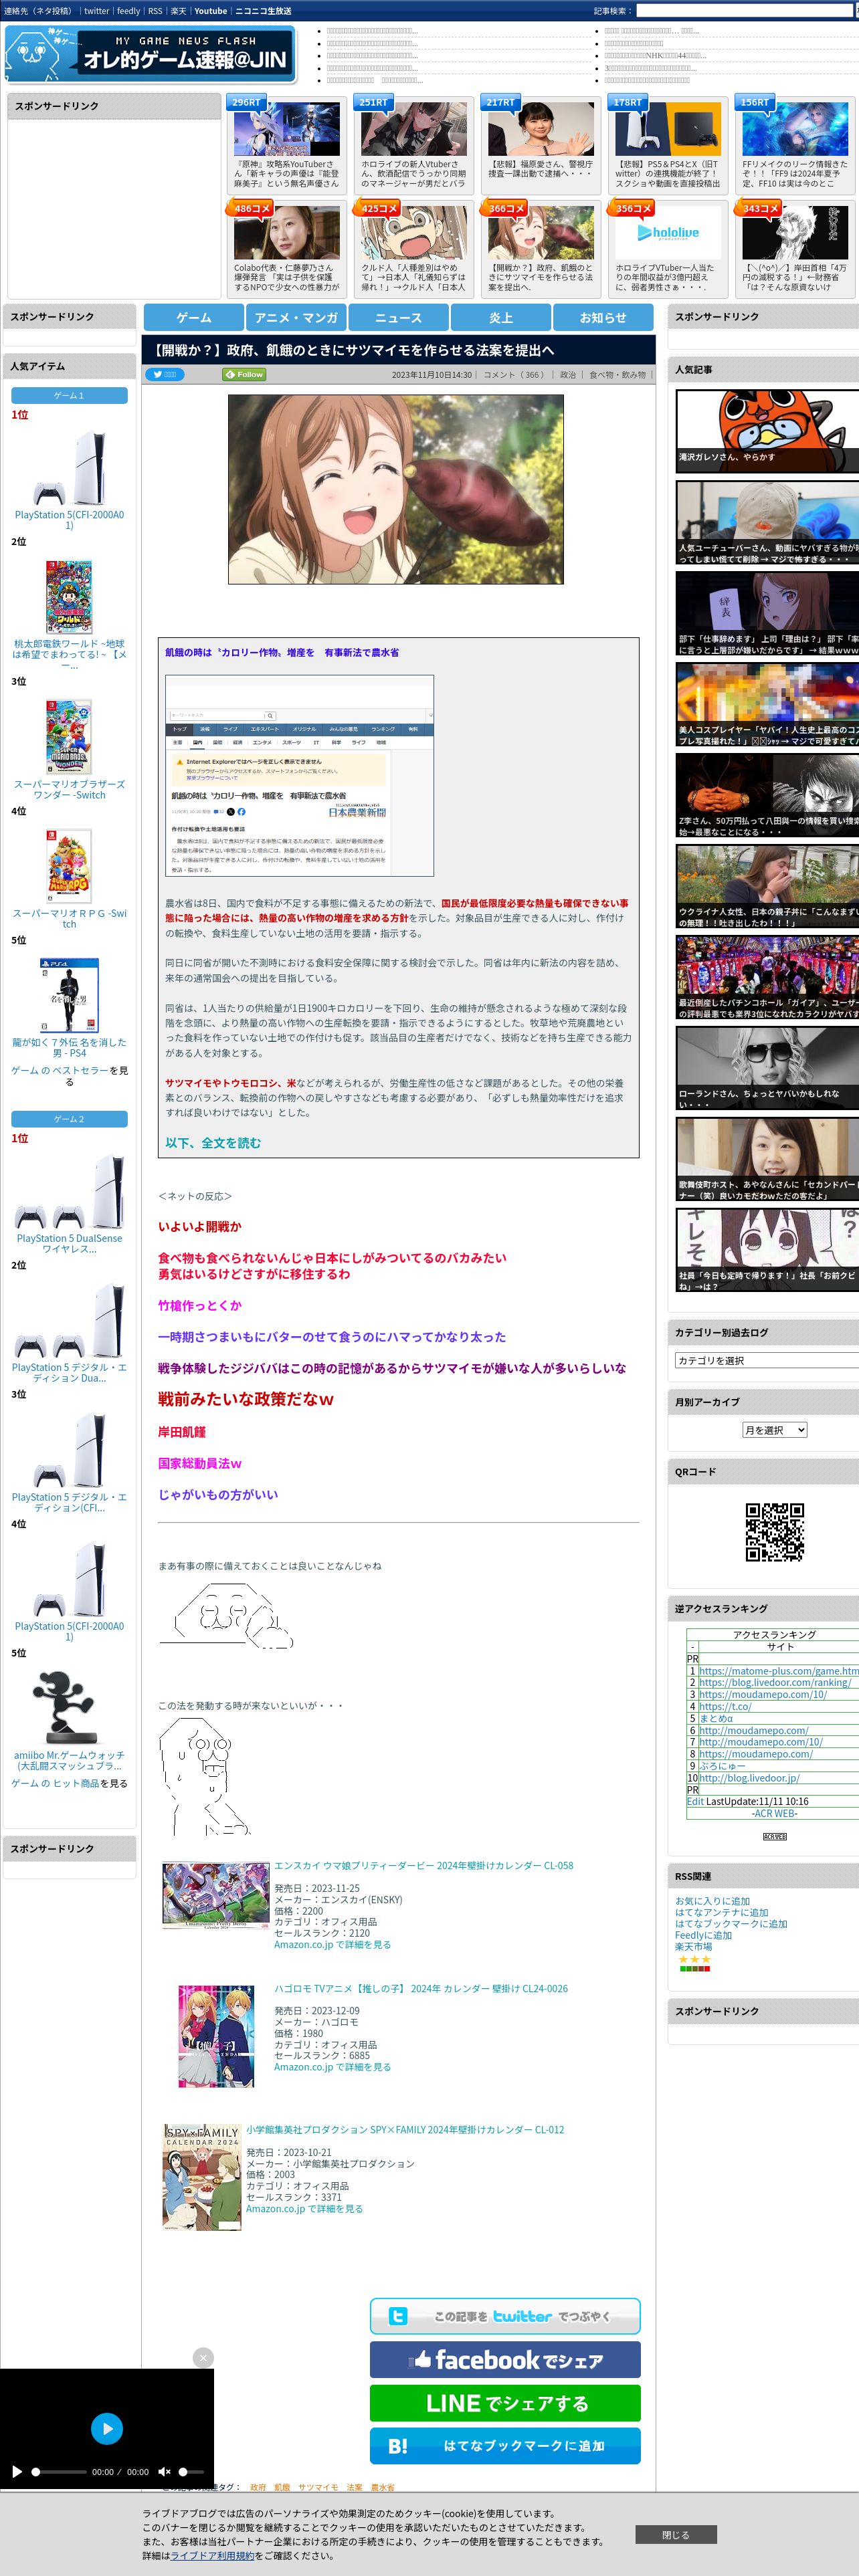Open the 炎上 navigation tab

(x=501, y=317)
